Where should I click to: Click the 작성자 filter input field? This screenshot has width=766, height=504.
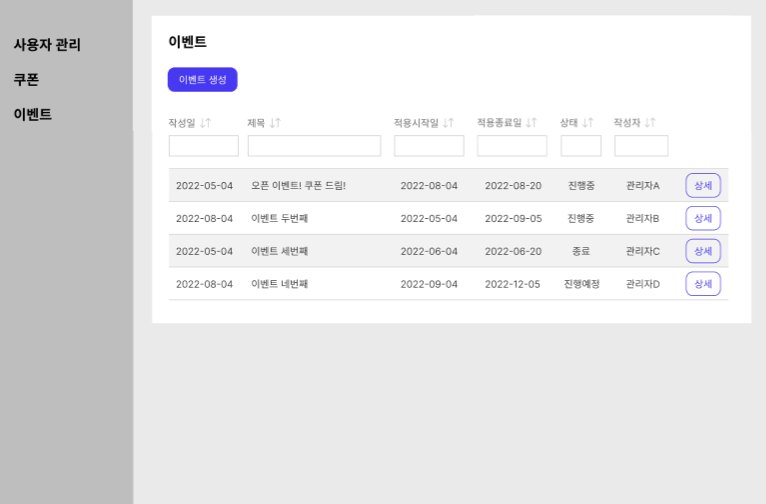coord(641,146)
